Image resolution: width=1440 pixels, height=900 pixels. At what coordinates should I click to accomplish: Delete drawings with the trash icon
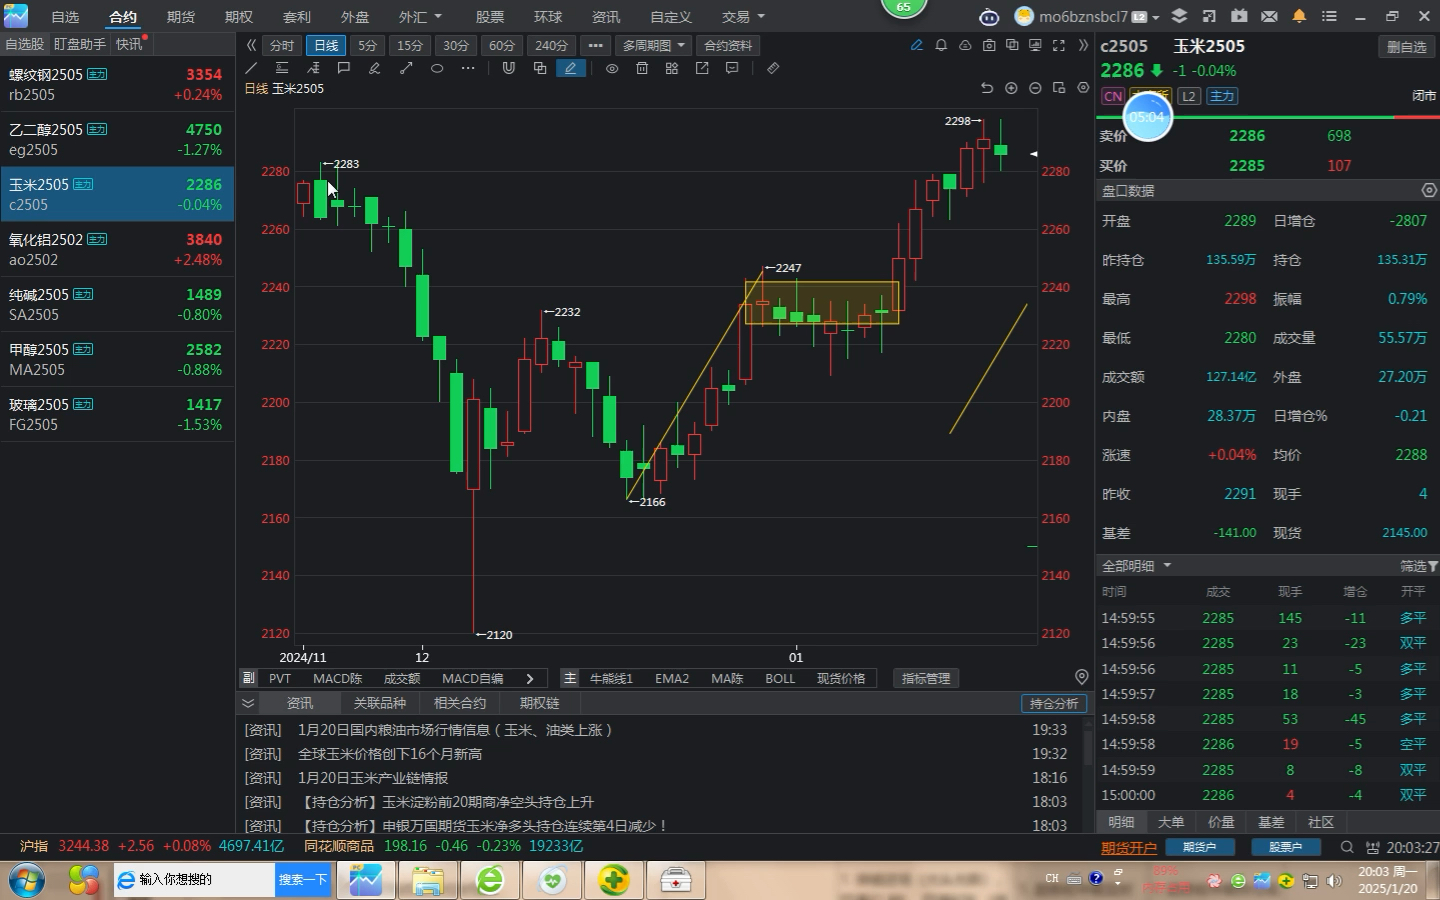coord(642,68)
